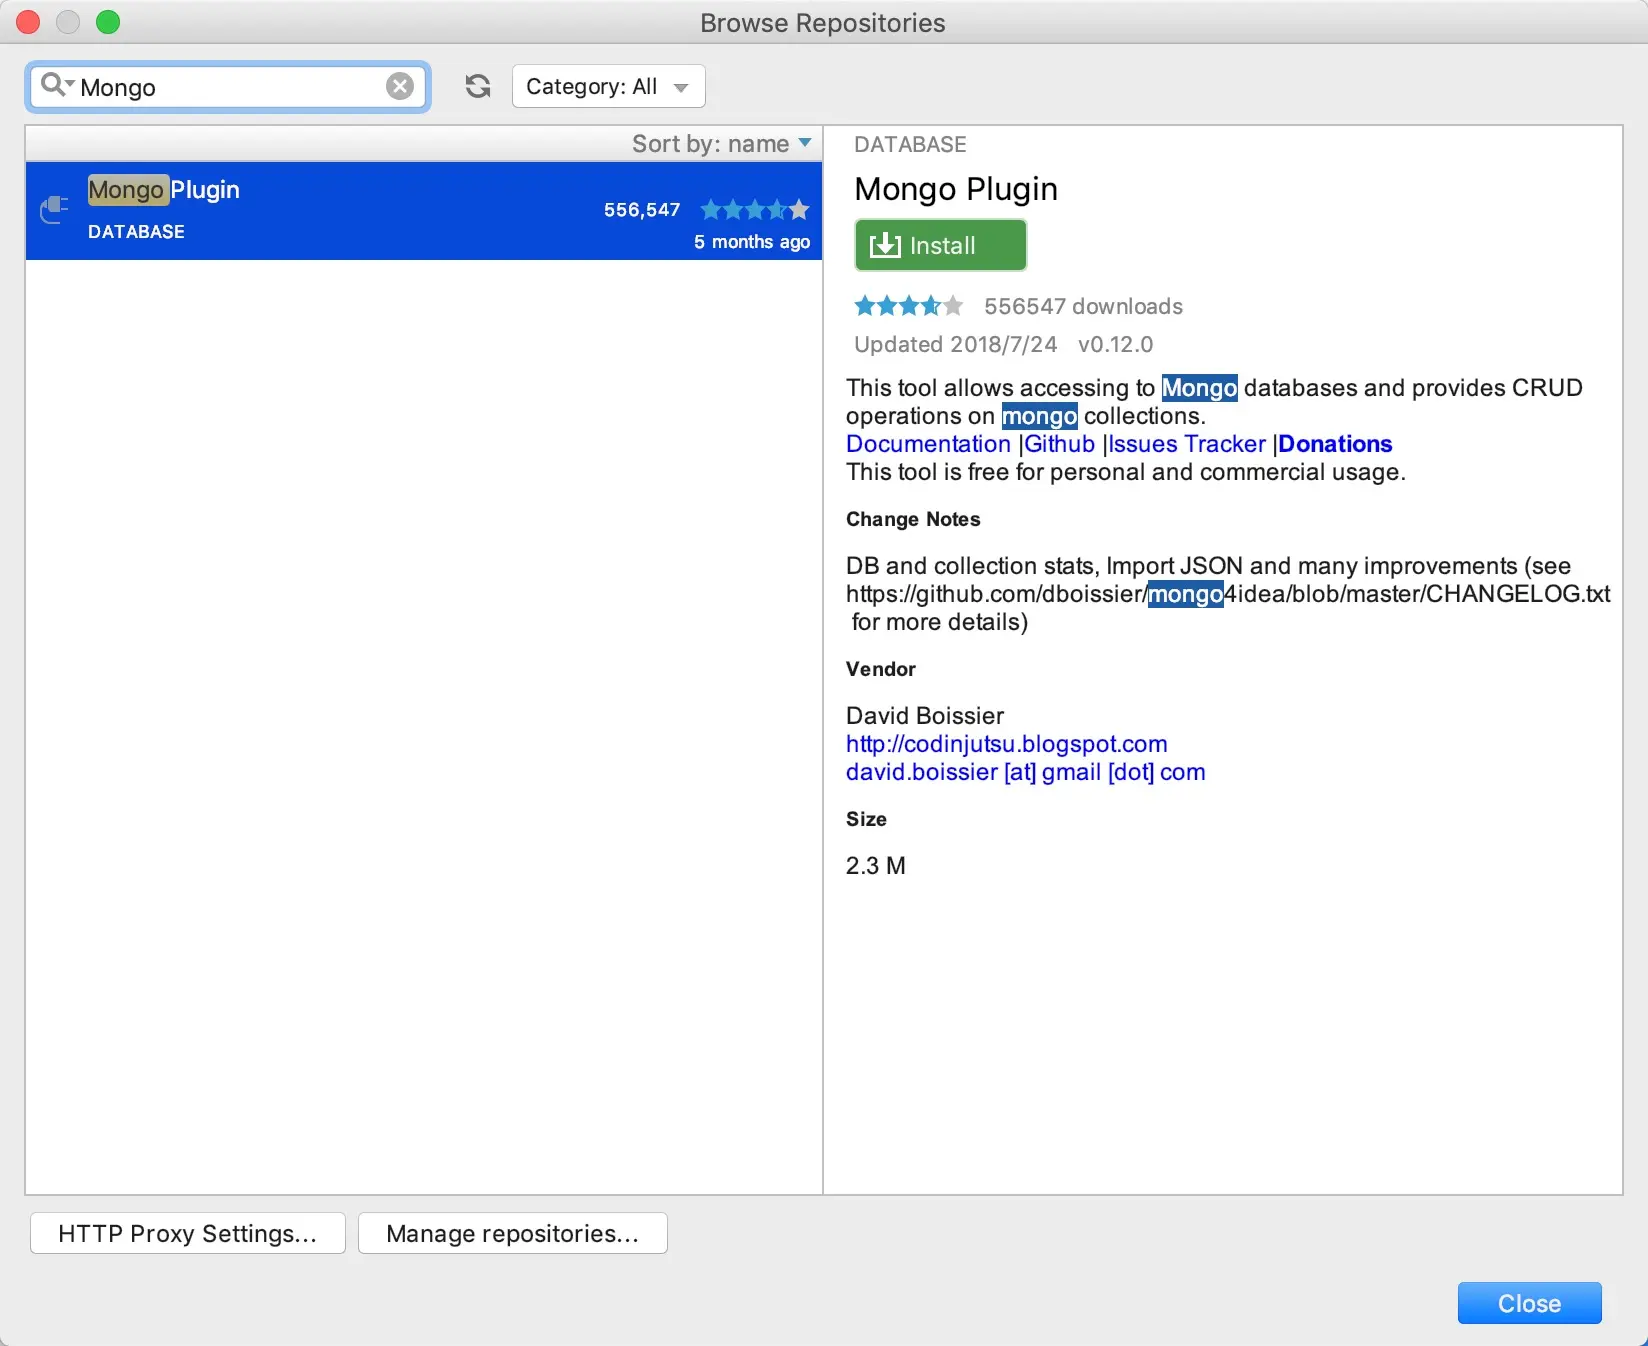Open the Github link
This screenshot has width=1648, height=1346.
1060,444
